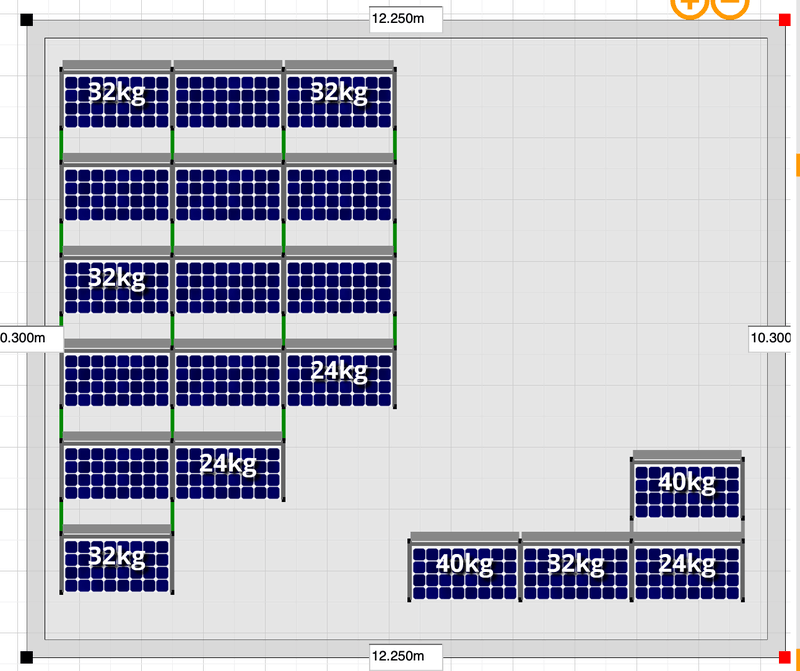
Task: Select the upper 40kg panel in the right array
Action: (x=687, y=491)
